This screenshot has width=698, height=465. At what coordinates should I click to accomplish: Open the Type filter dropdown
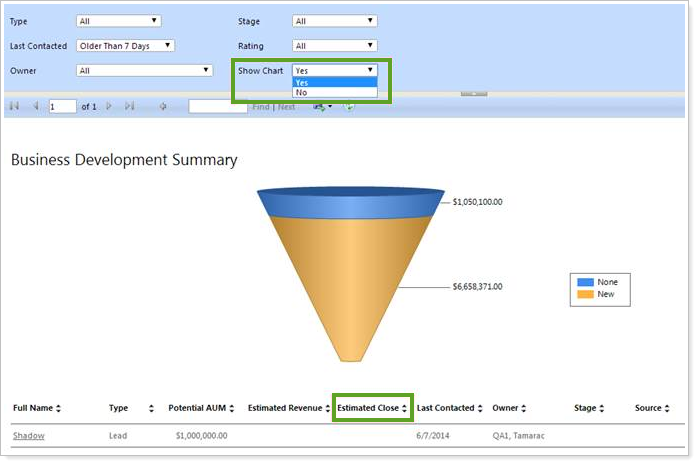coord(118,20)
